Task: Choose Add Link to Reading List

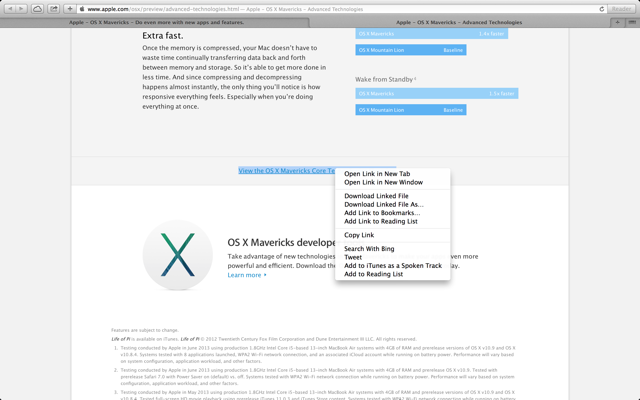Action: [x=393, y=222]
